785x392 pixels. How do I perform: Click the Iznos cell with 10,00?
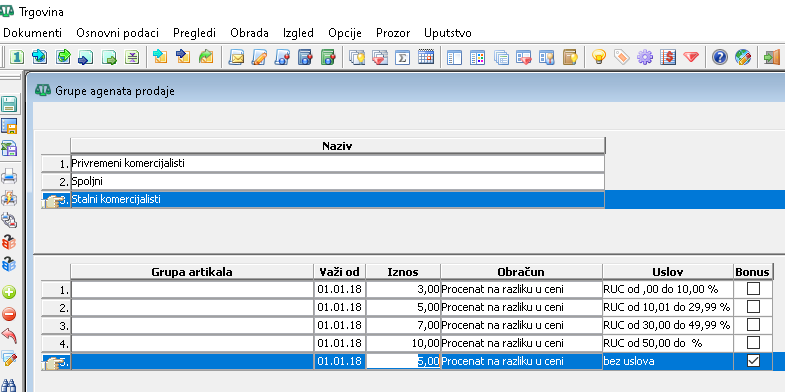pos(403,343)
